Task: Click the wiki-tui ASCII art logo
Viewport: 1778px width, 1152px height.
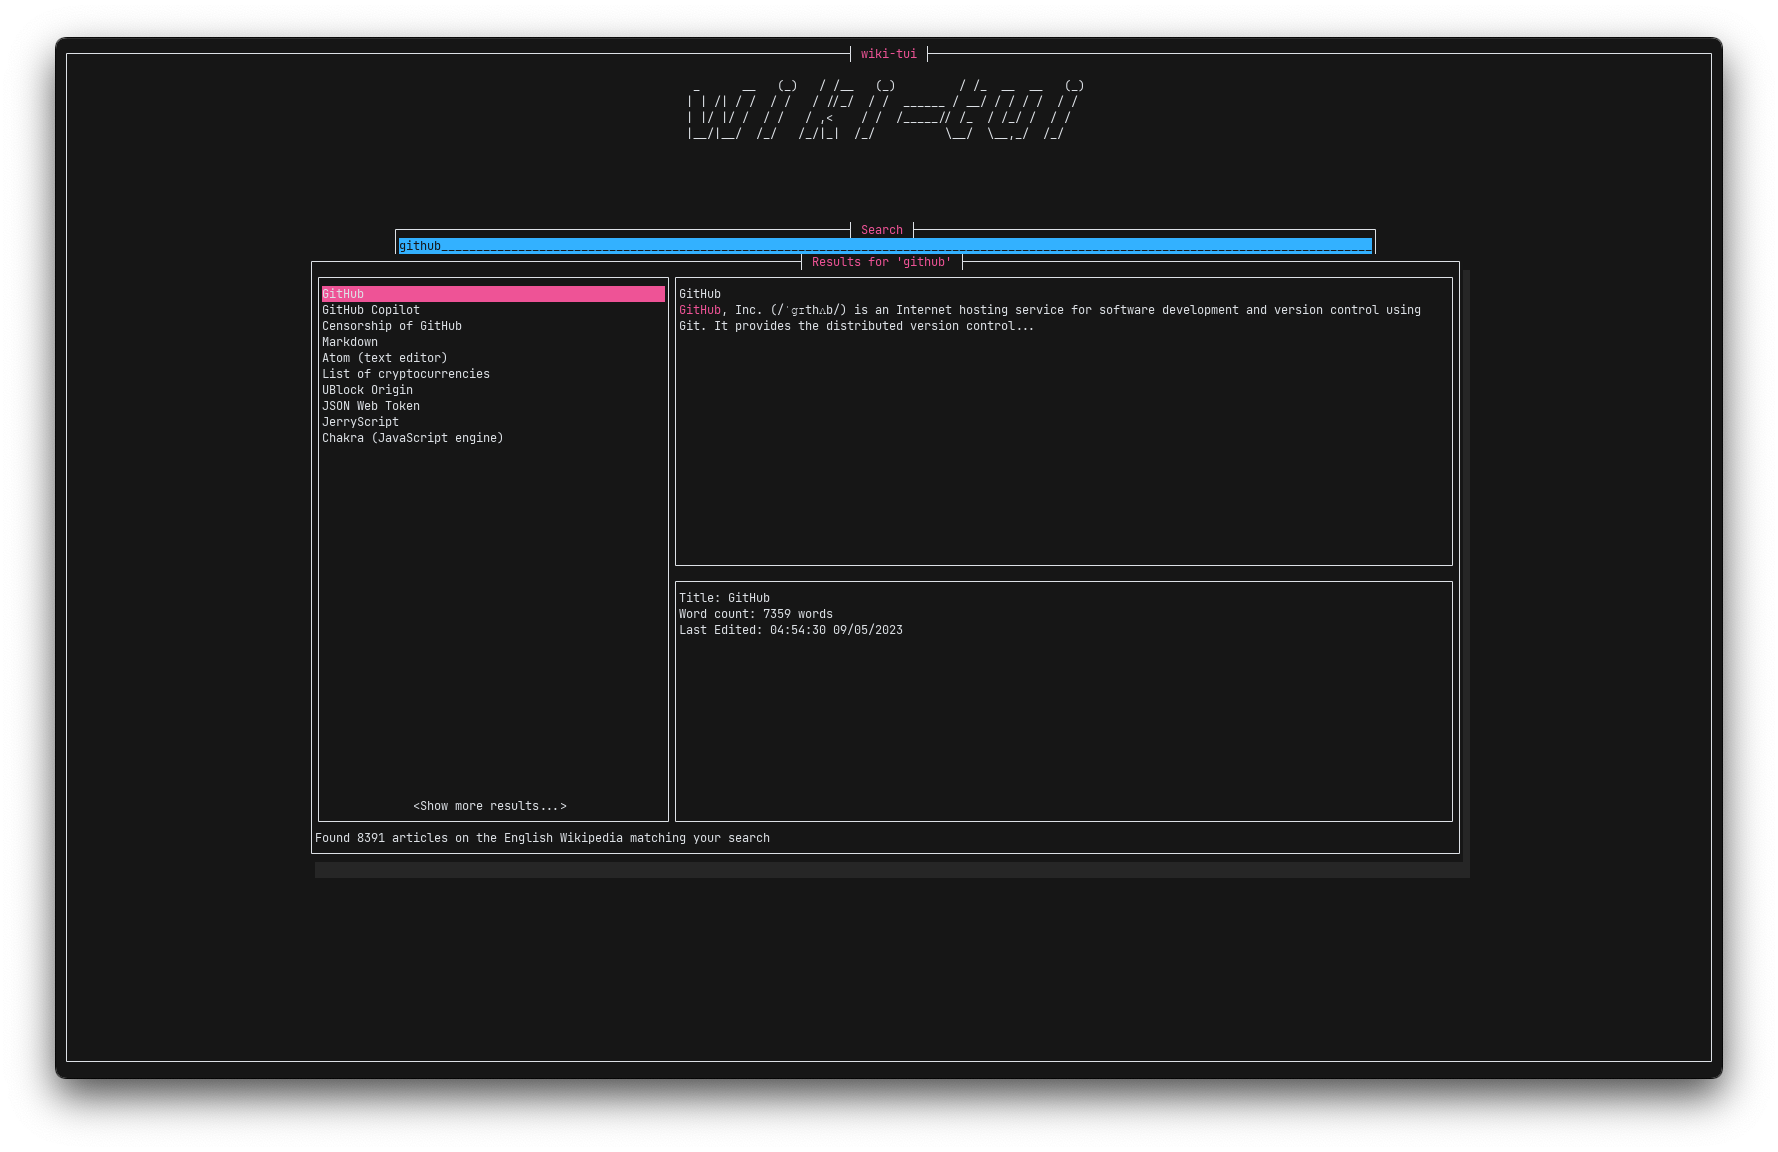Action: pos(886,110)
